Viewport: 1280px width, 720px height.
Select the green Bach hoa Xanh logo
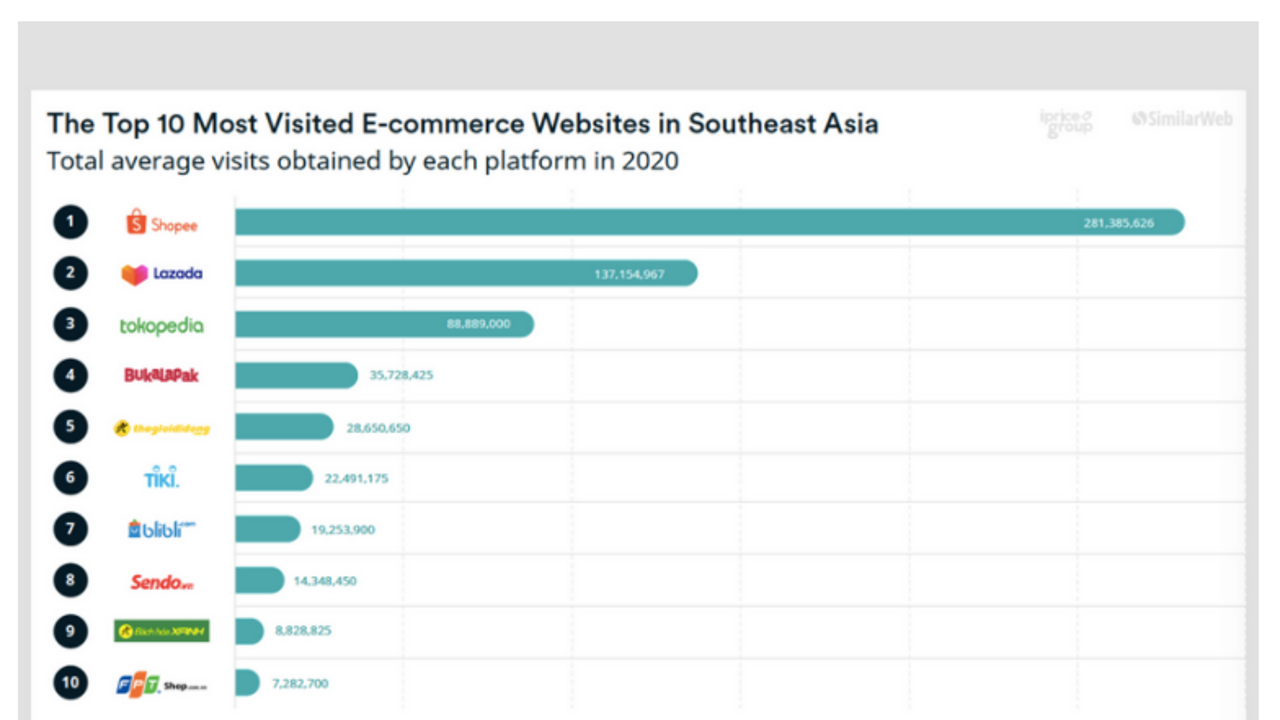click(x=161, y=631)
